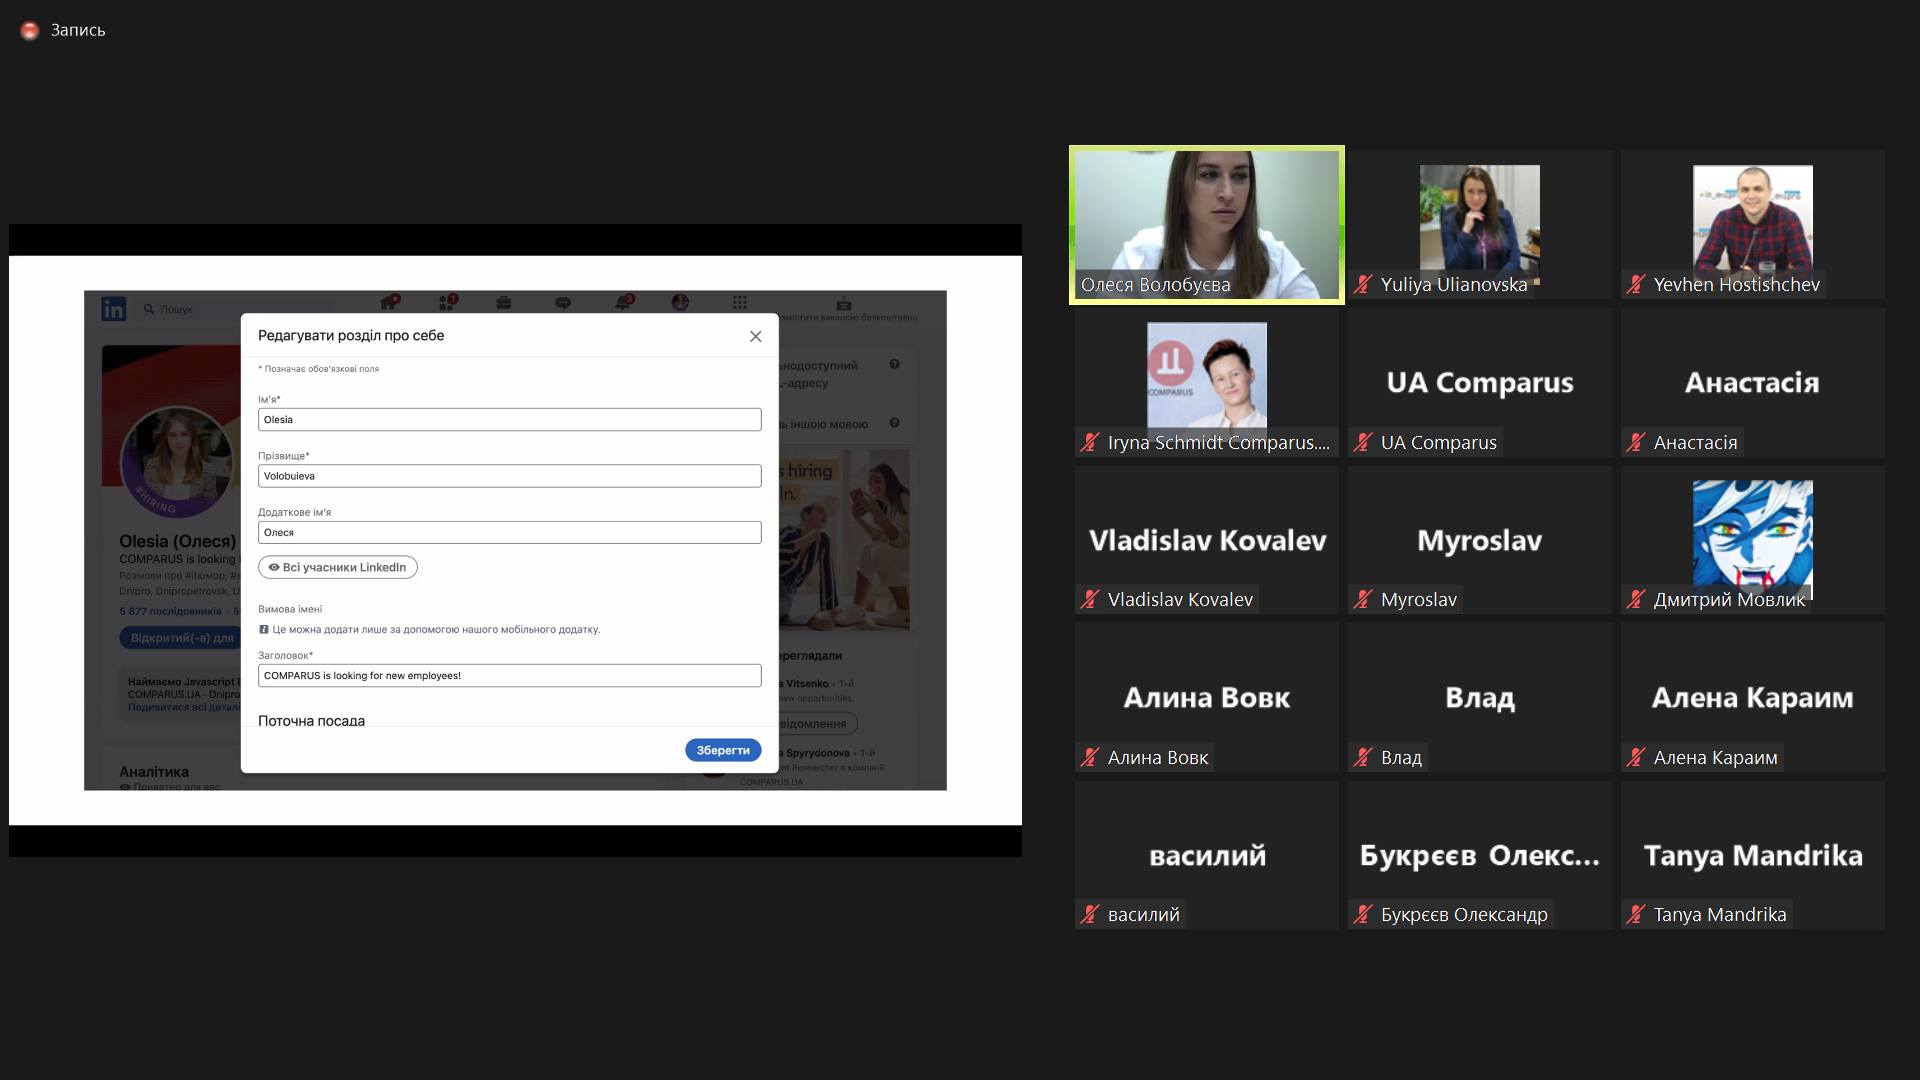Click muted mic icon of Дмитрий Мовлик
The width and height of the screenshot is (1920, 1080).
click(x=1636, y=600)
